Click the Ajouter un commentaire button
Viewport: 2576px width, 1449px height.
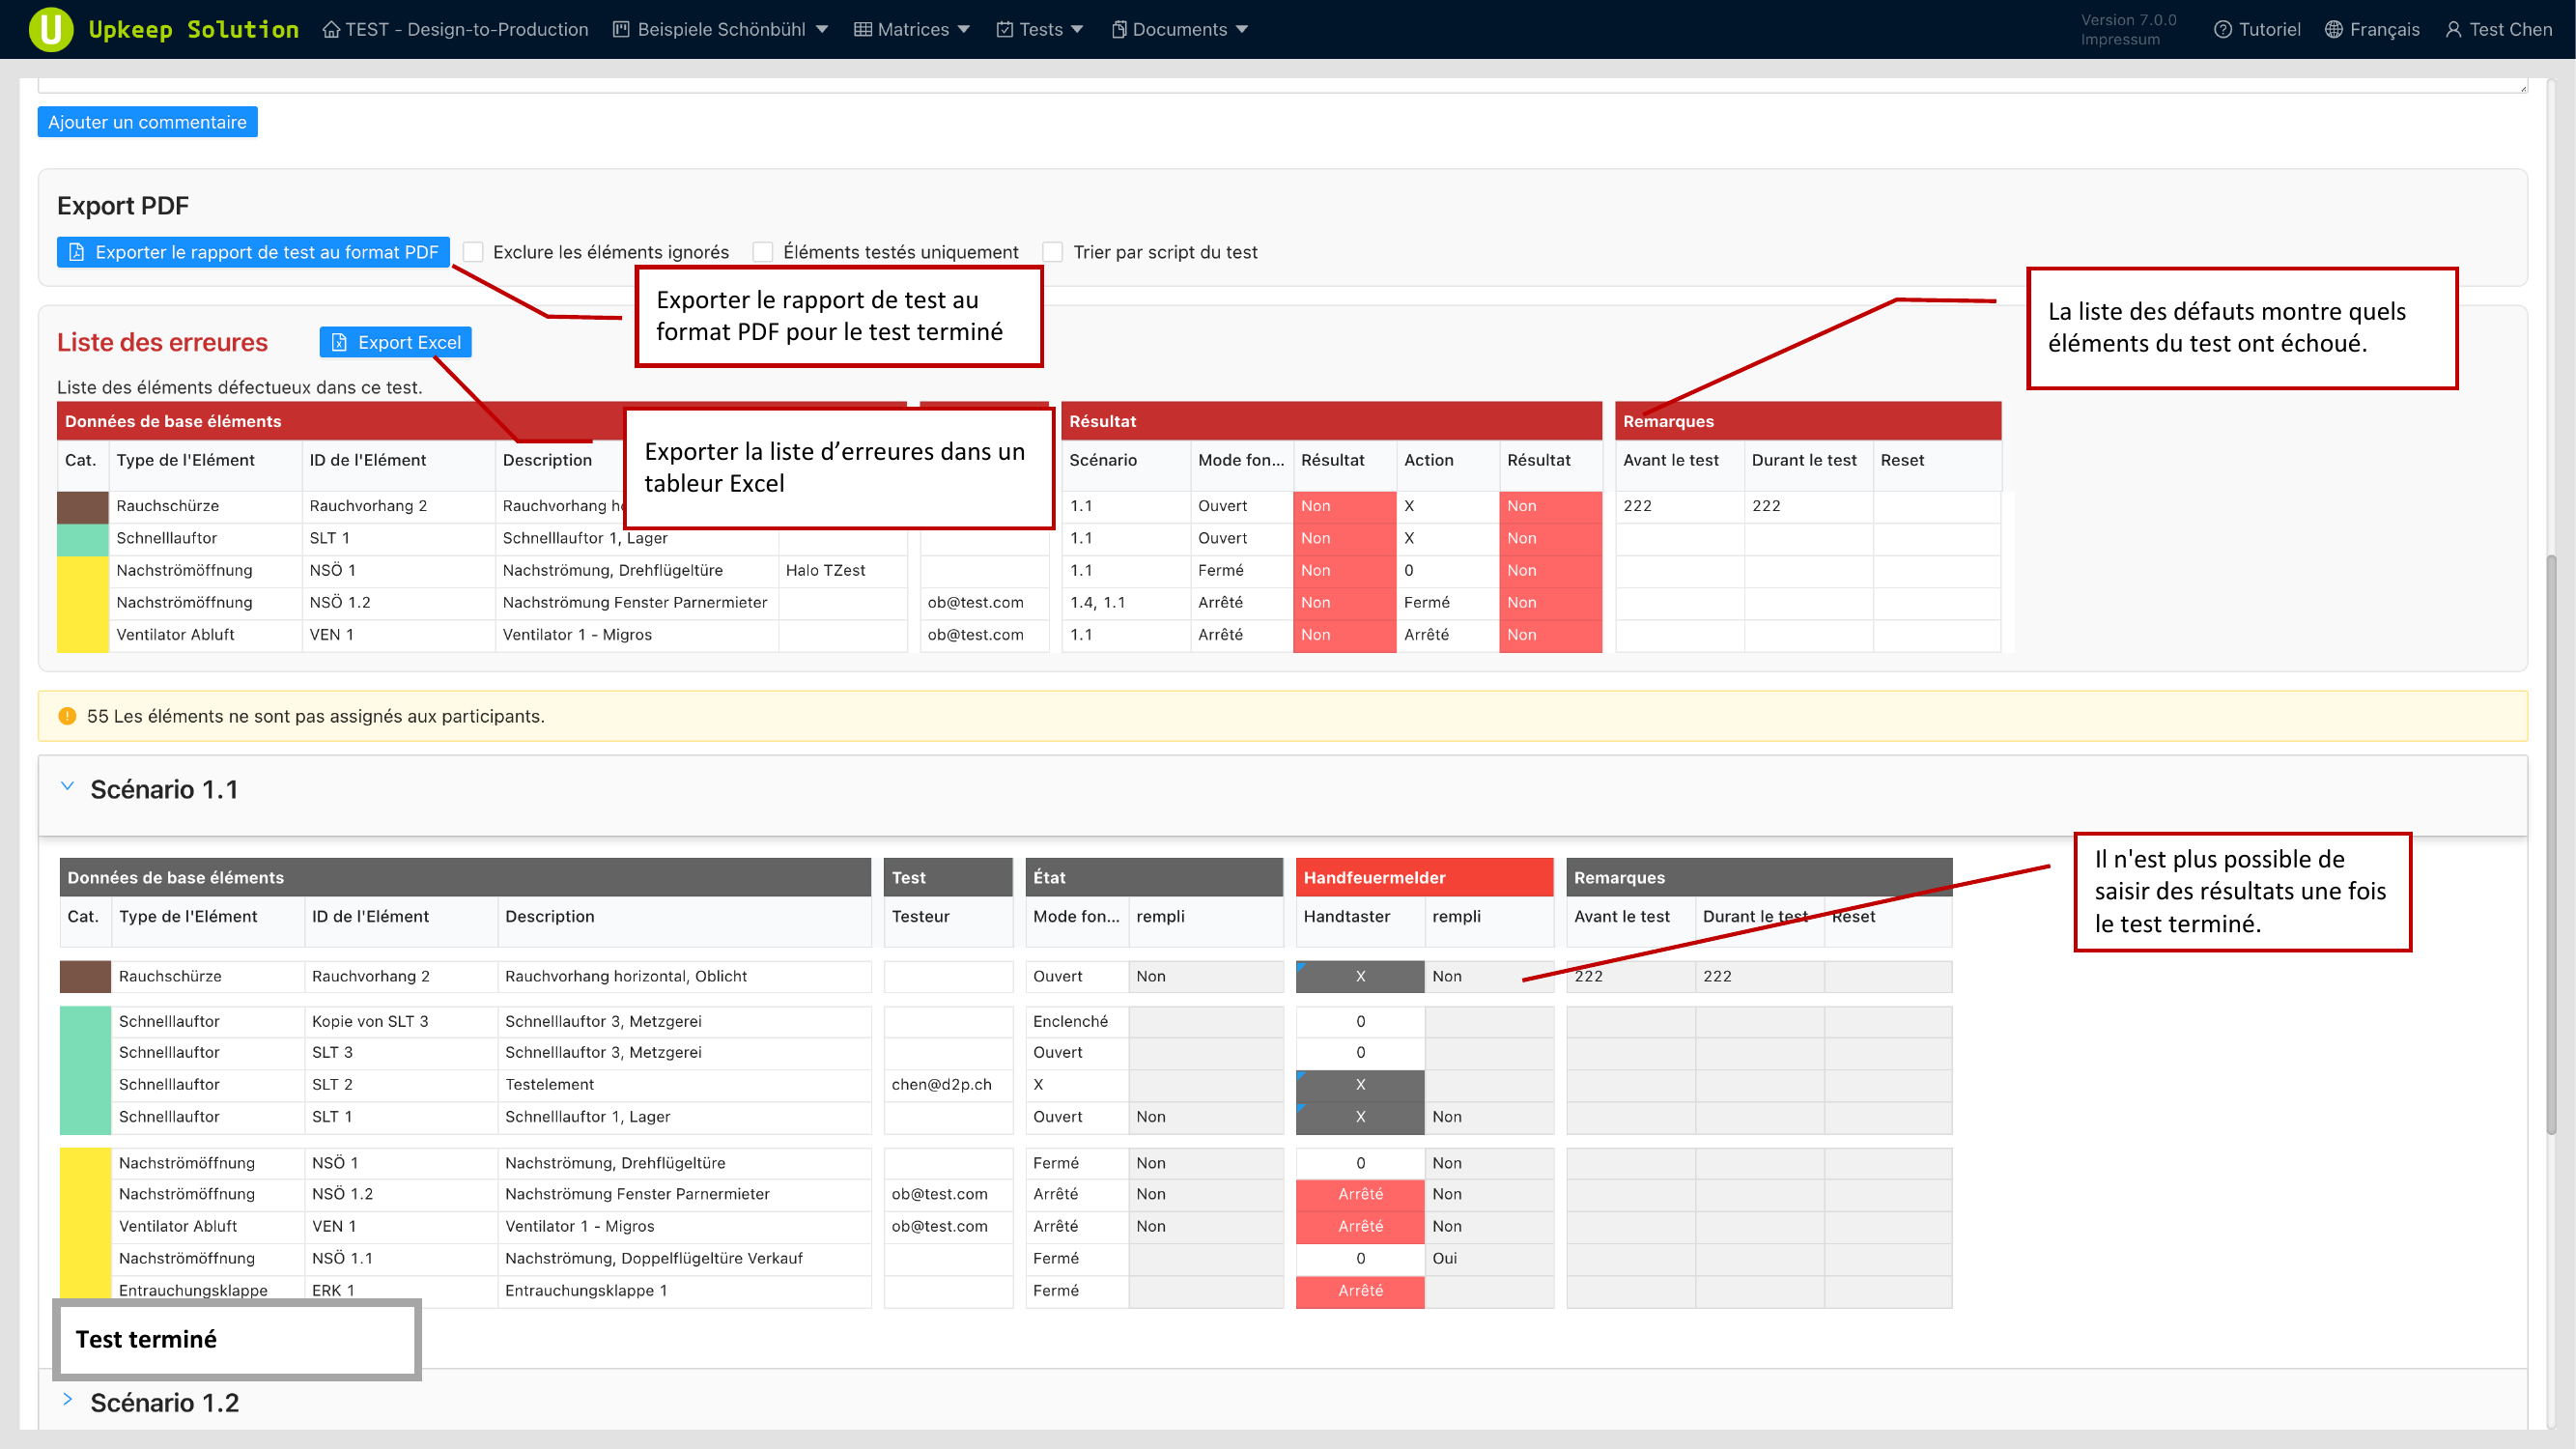[x=147, y=122]
